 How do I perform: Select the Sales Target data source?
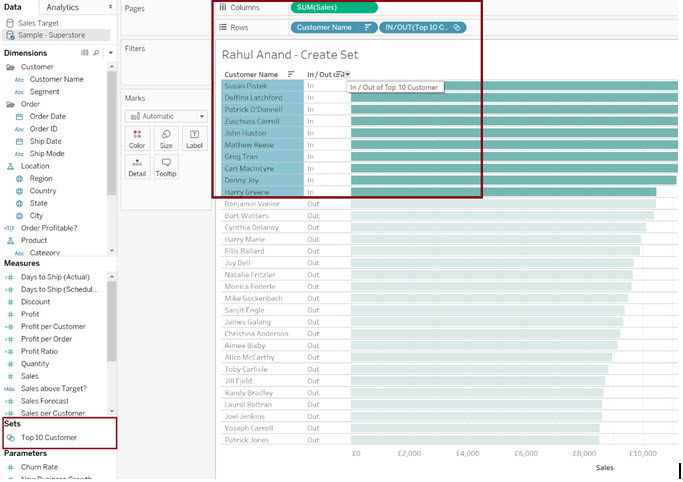coord(37,21)
